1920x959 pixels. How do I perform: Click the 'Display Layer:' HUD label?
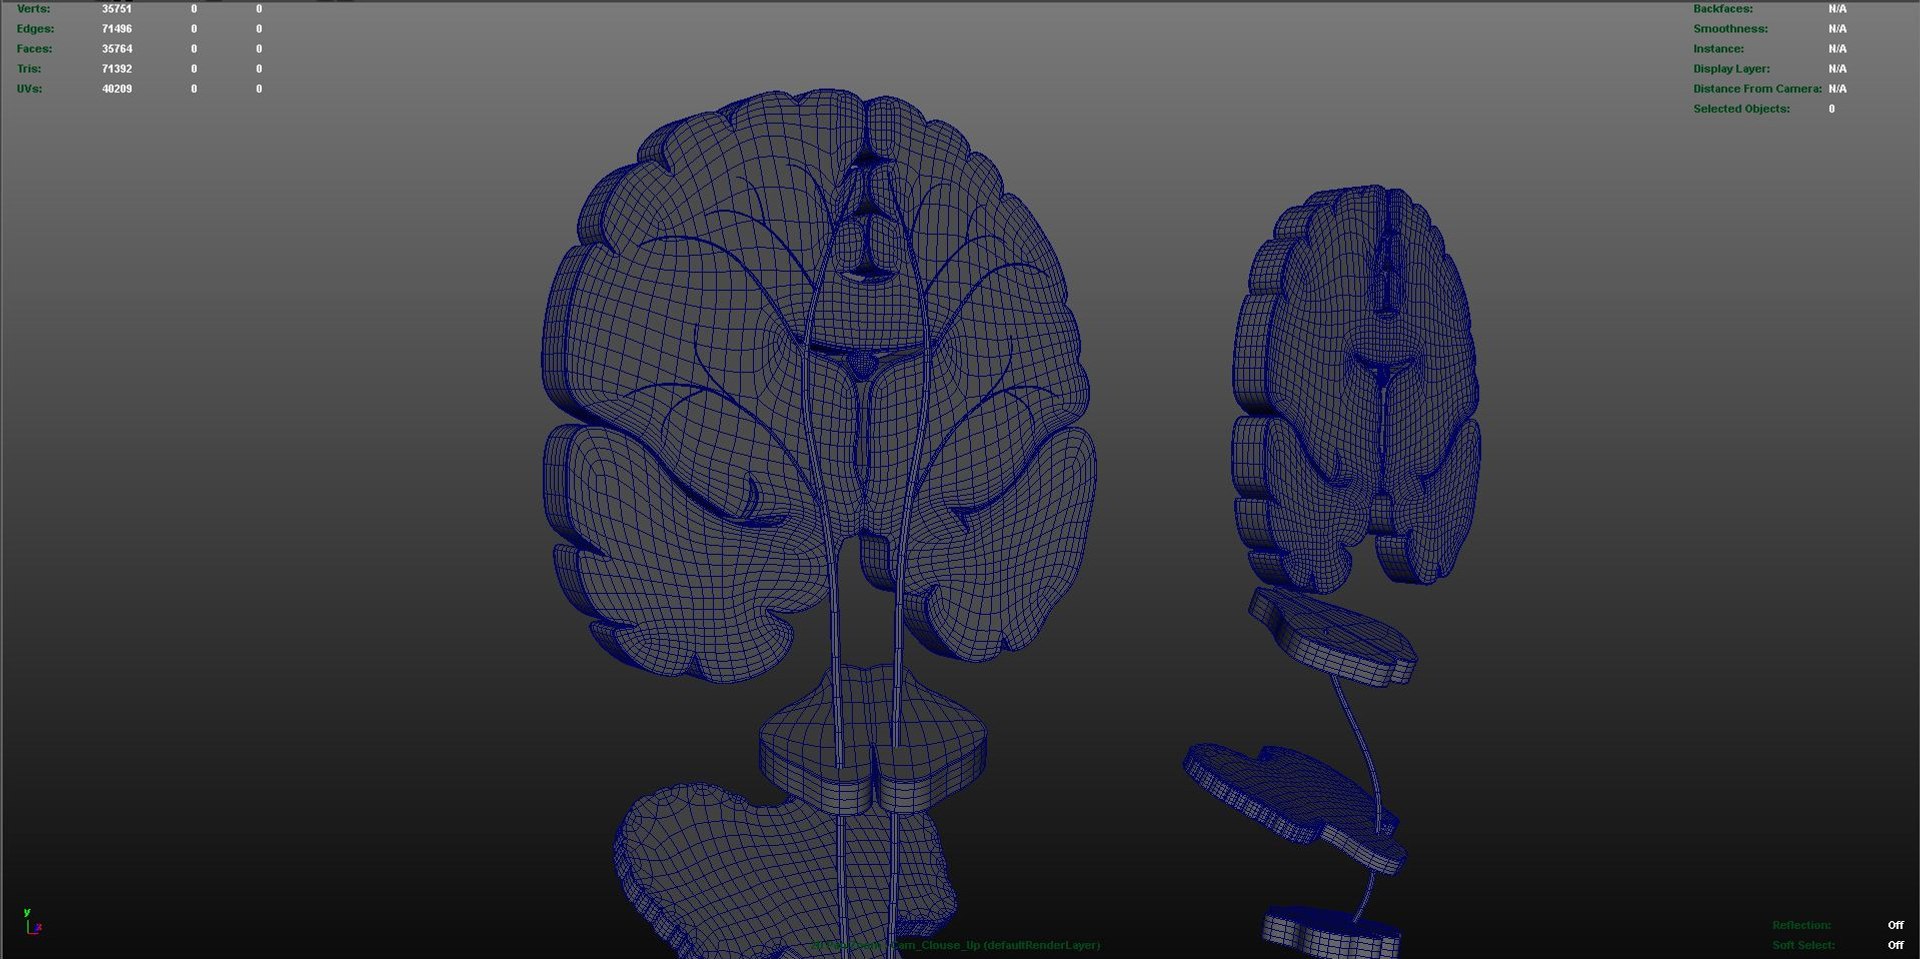pyautogui.click(x=1731, y=69)
